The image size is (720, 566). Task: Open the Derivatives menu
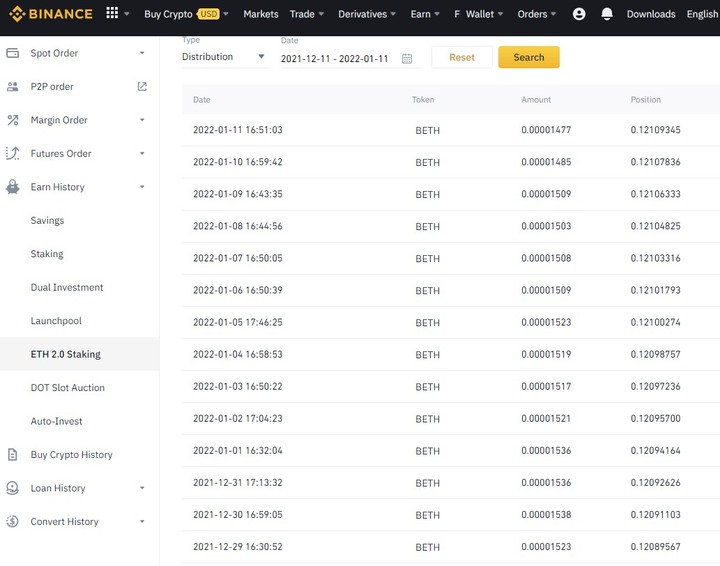click(367, 14)
